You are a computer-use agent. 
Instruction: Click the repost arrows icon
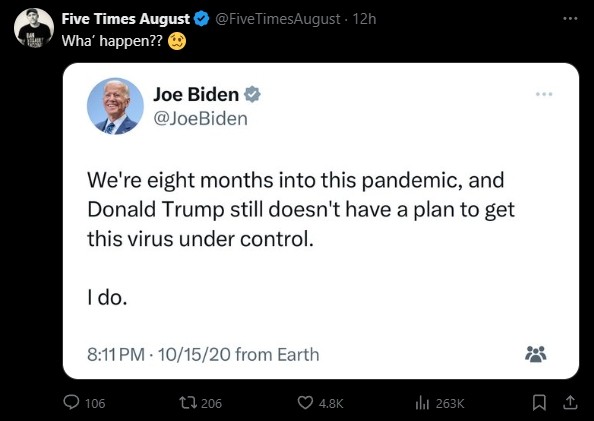188,402
